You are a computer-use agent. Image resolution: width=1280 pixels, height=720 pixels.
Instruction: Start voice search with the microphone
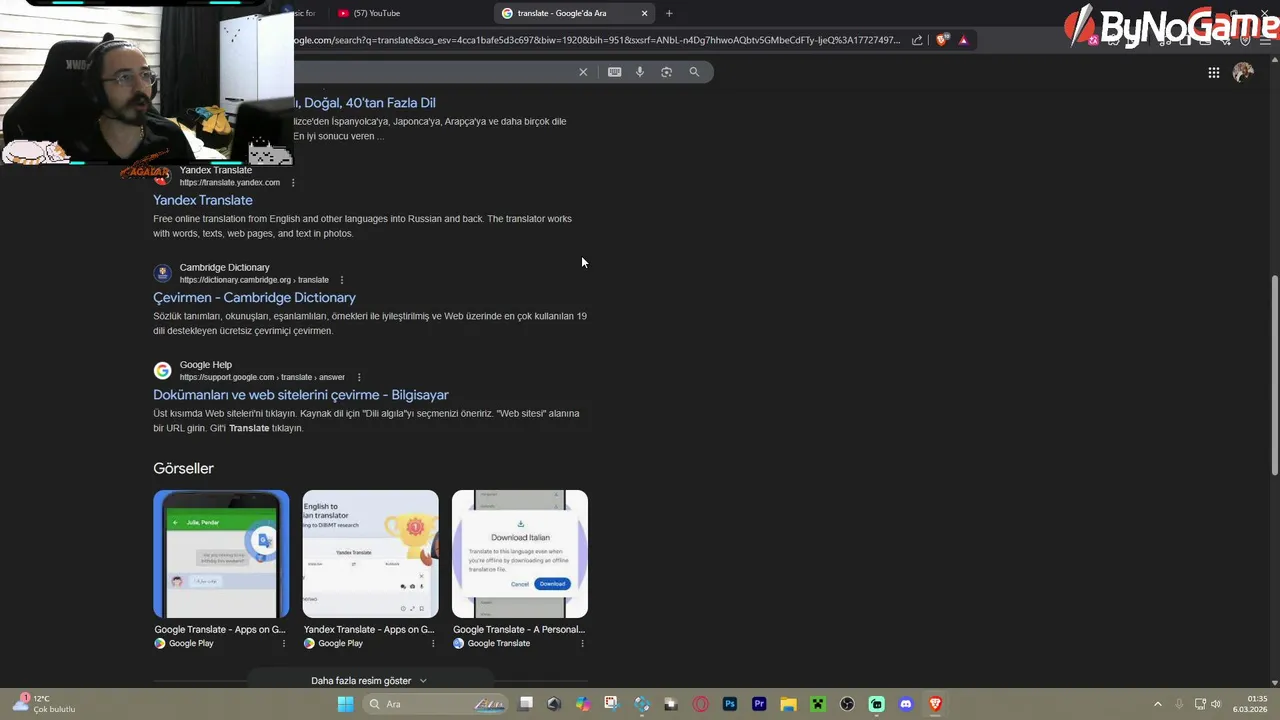640,72
